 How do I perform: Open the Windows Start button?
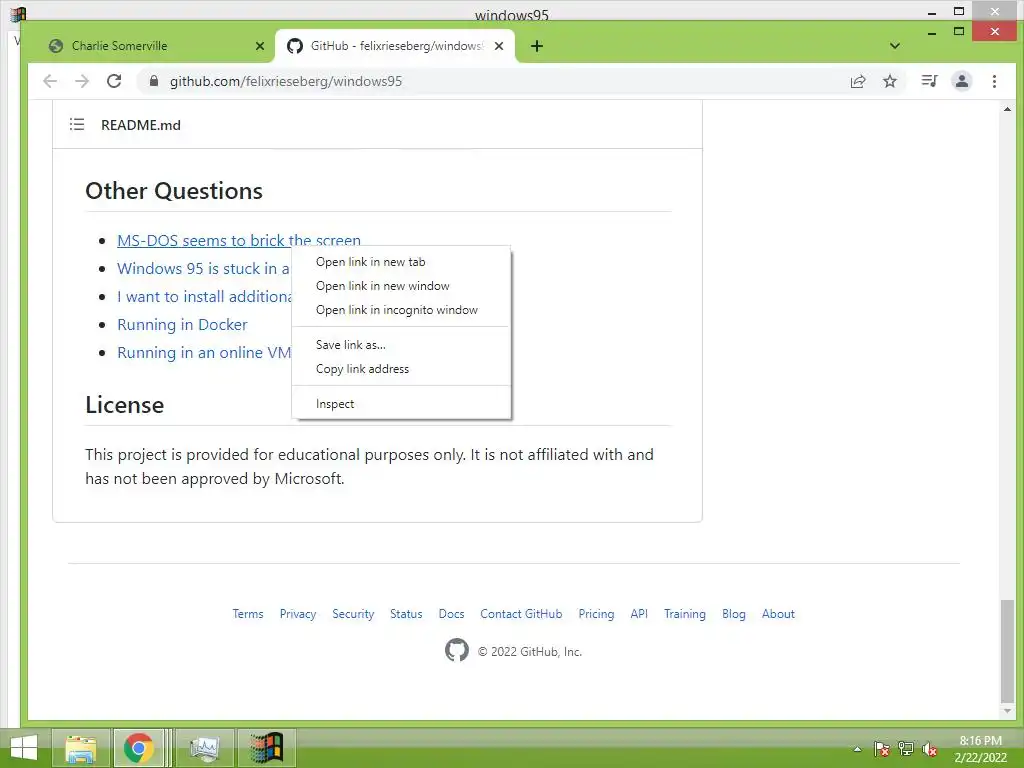pyautogui.click(x=24, y=748)
